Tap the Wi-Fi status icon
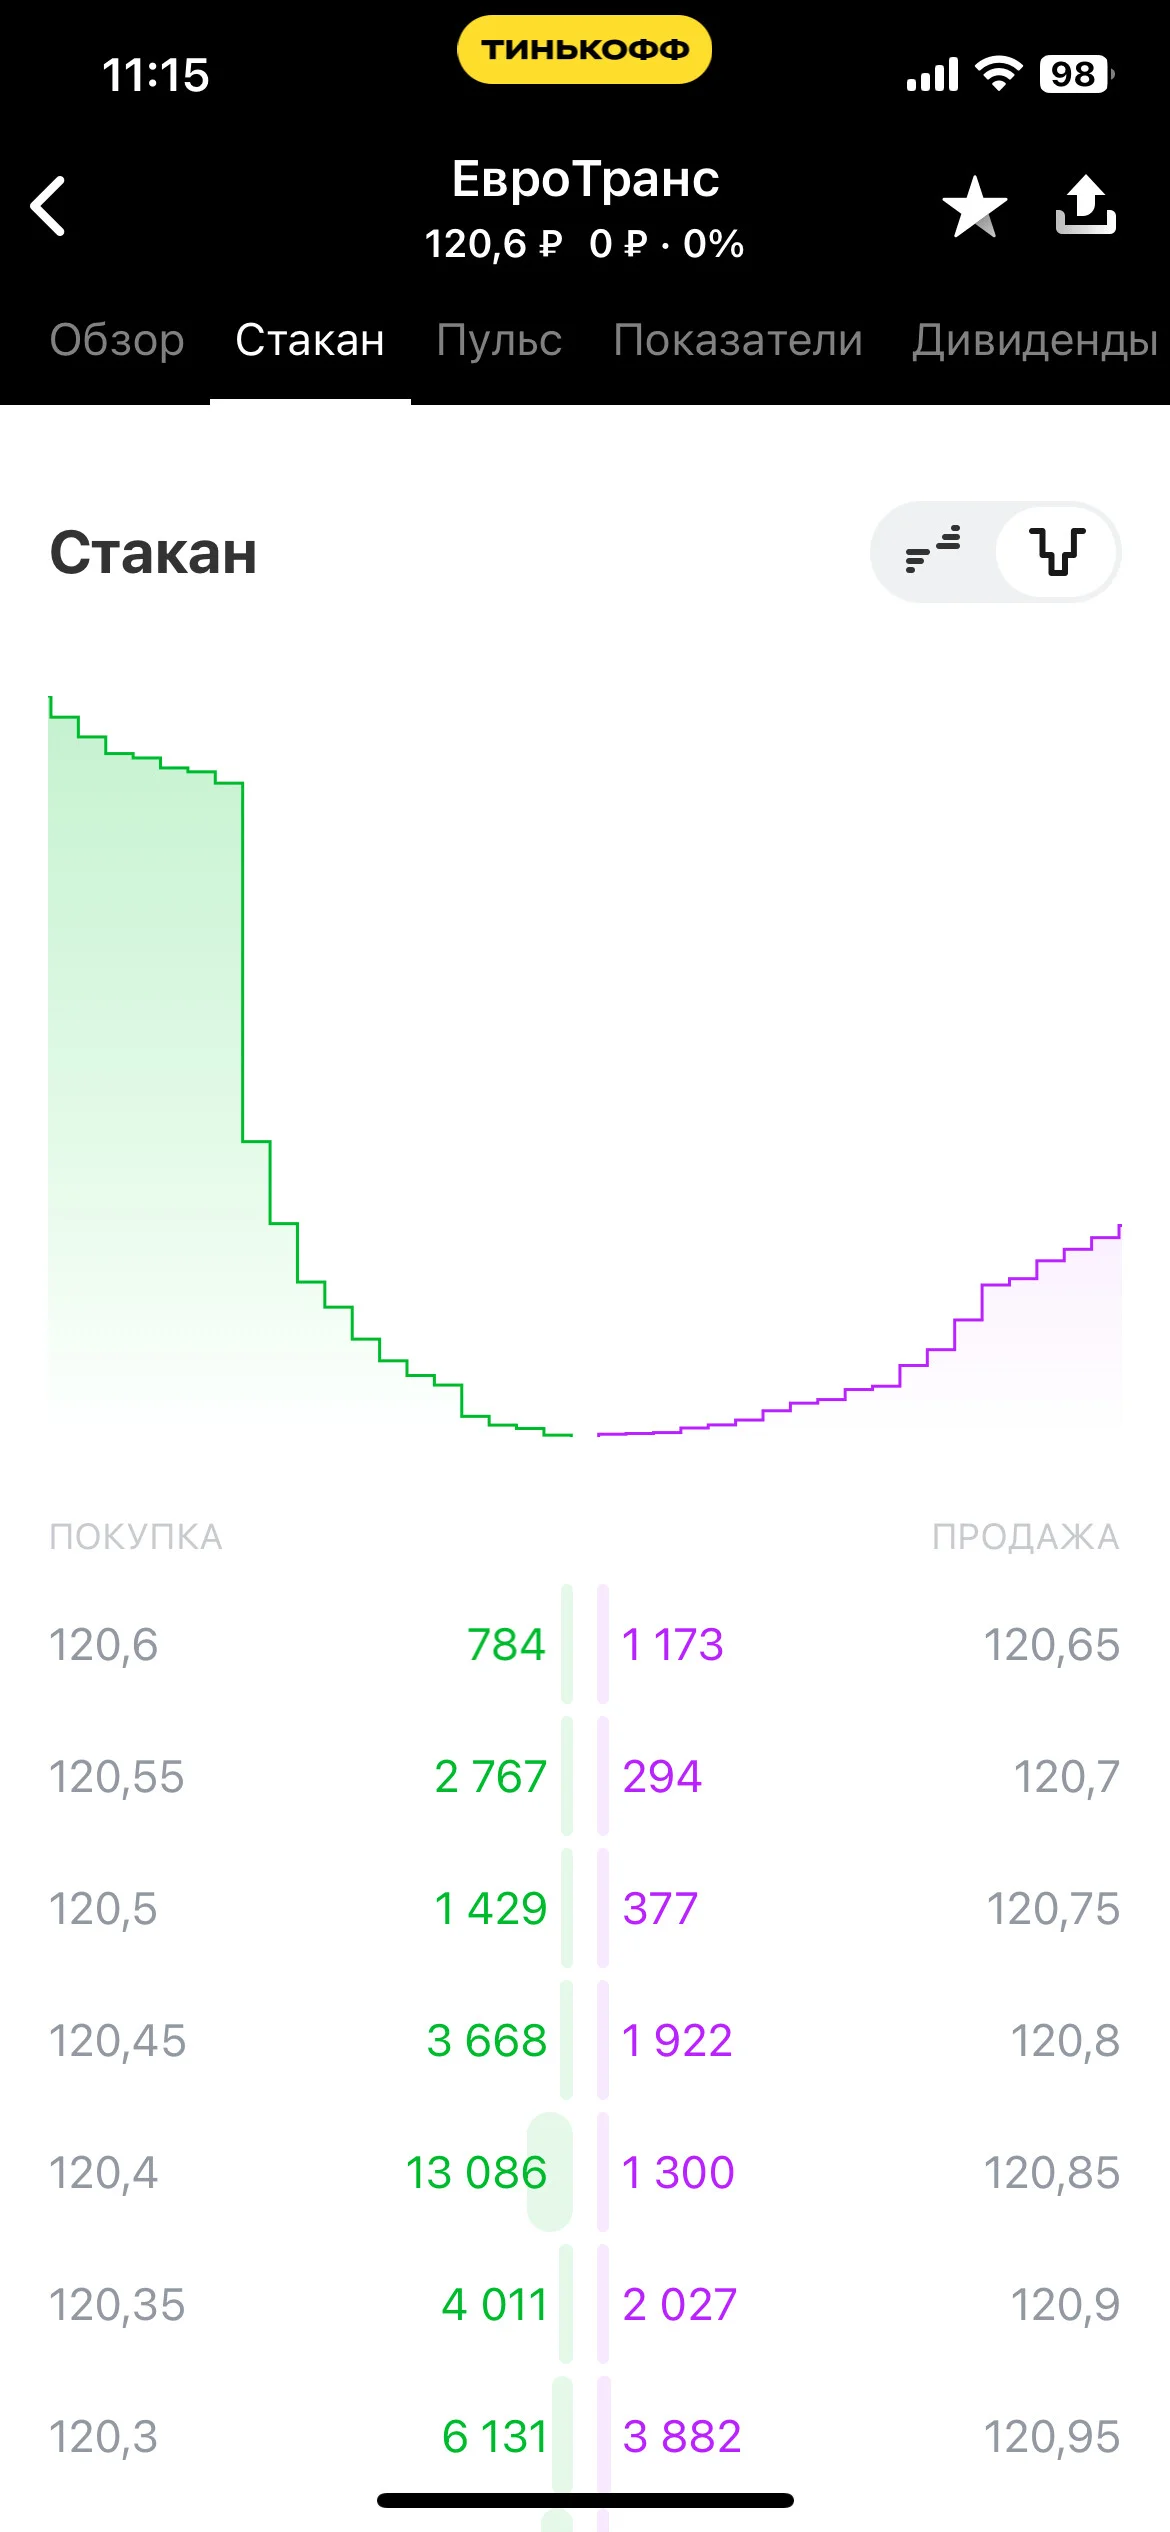Image resolution: width=1170 pixels, height=2532 pixels. [x=998, y=74]
